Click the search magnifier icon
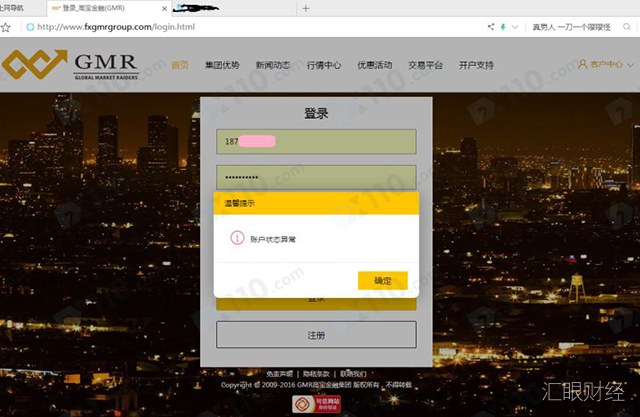Viewport: 640px width, 417px height. (x=627, y=27)
